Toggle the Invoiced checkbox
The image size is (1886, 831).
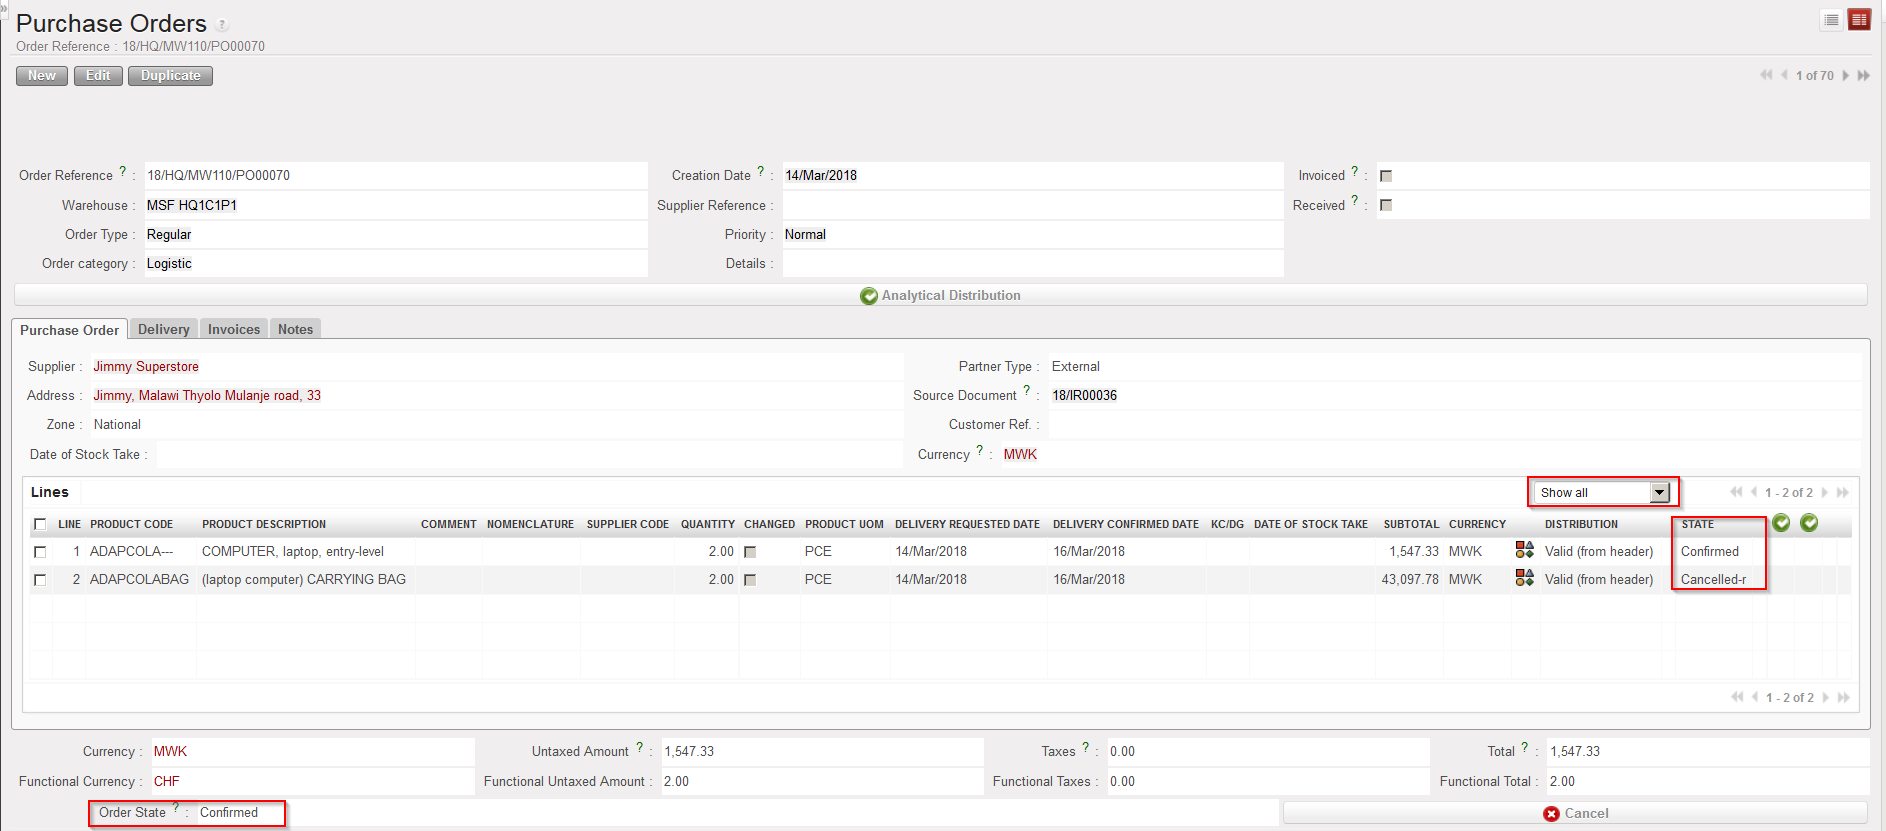1386,176
